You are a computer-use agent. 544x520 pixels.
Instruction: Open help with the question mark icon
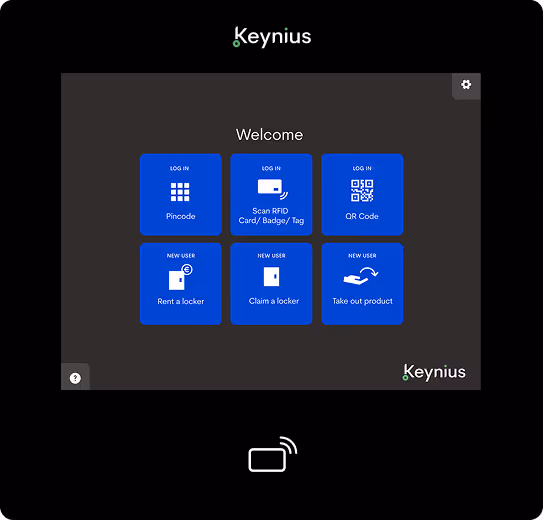click(75, 378)
